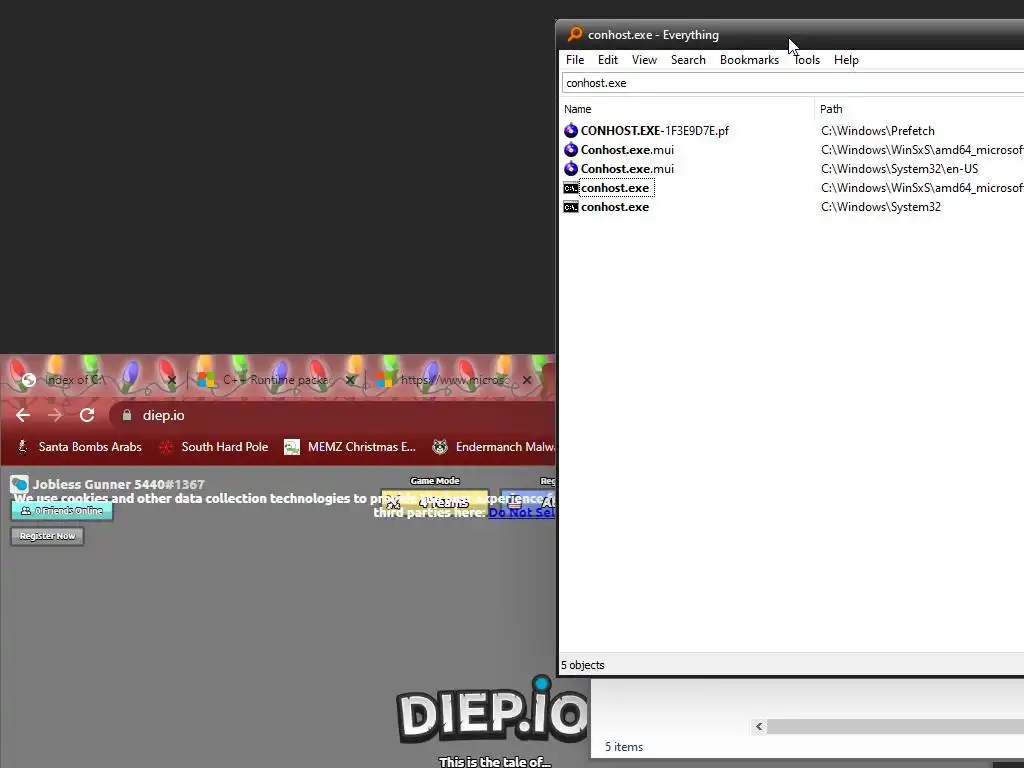Open the MEMZ Christmas E... bookmark
Viewport: 1024px width, 768px height.
[x=350, y=447]
